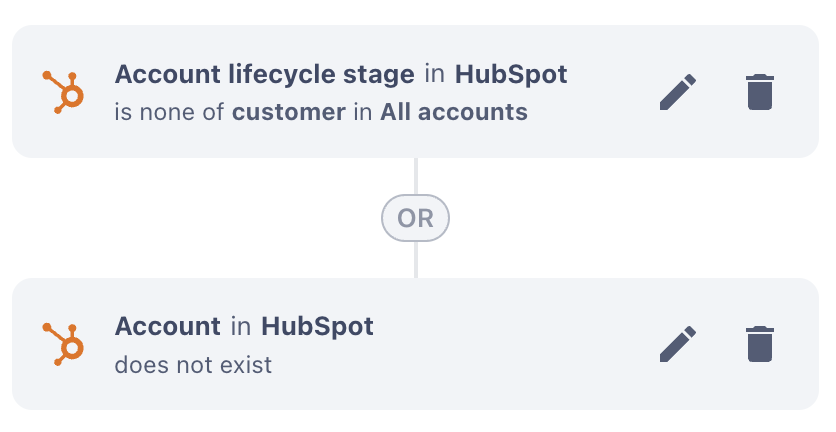This screenshot has width=836, height=432.
Task: Click the 'is none of' operator text
Action: pyautogui.click(x=170, y=112)
